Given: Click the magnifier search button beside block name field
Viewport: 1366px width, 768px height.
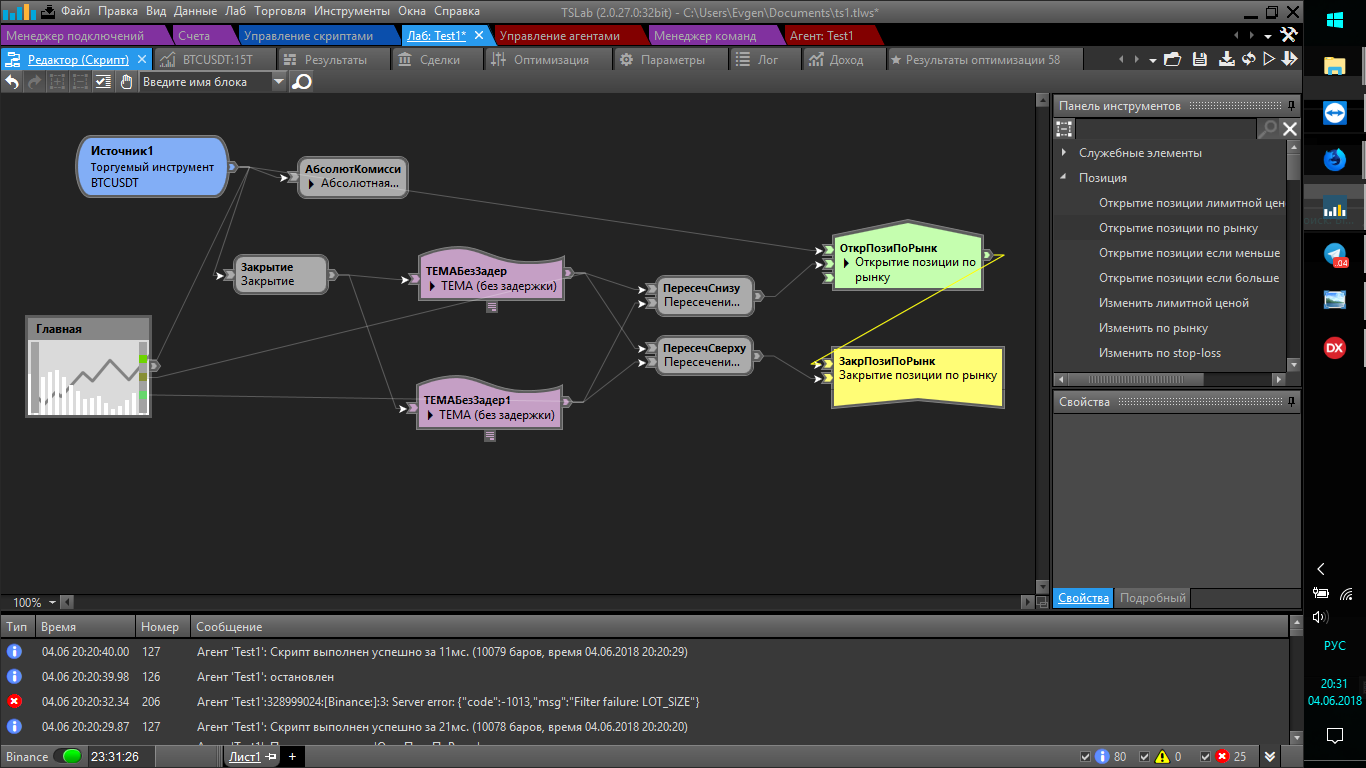Looking at the screenshot, I should point(301,82).
